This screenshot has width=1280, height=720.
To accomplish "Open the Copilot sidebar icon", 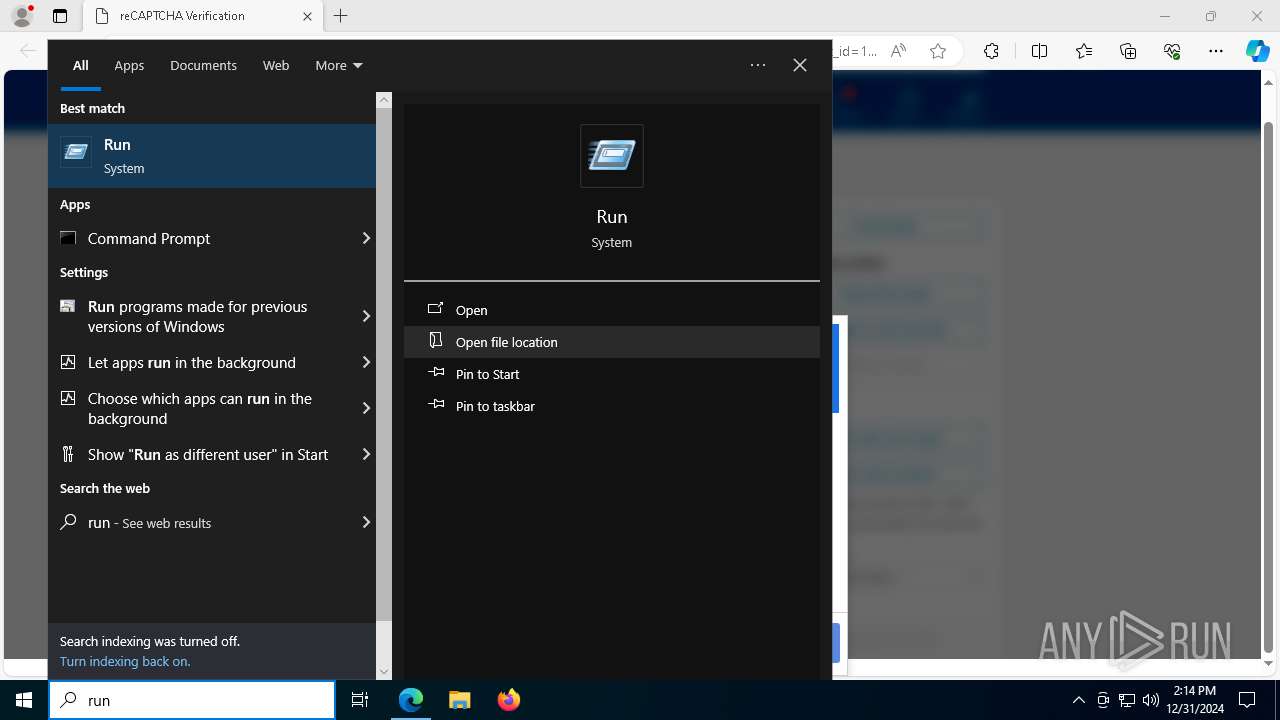I will [x=1258, y=51].
